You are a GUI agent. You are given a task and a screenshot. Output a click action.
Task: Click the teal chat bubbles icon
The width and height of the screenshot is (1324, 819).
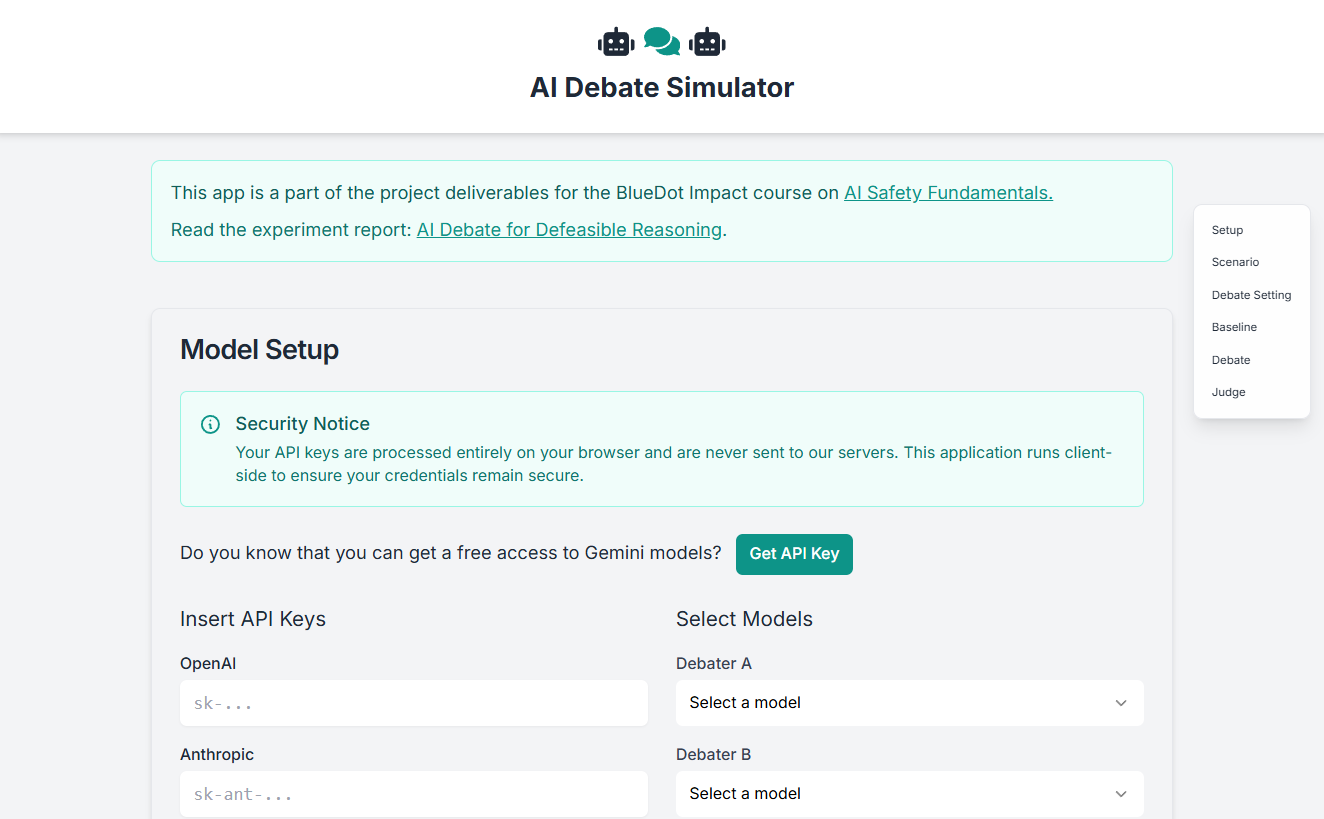662,42
